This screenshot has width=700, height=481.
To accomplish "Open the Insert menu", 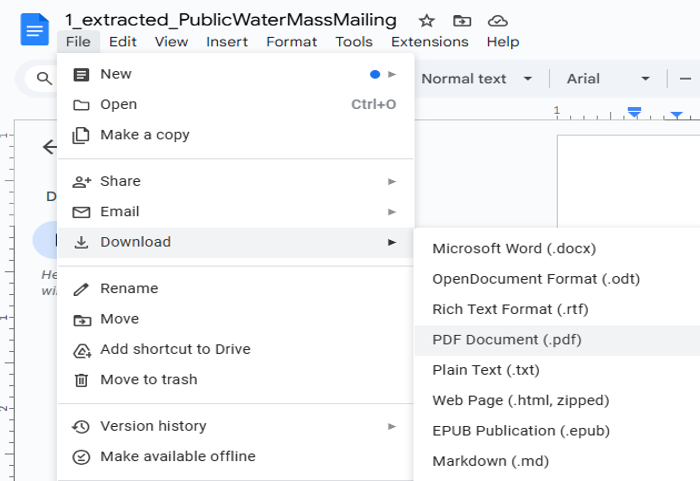I will 227,42.
